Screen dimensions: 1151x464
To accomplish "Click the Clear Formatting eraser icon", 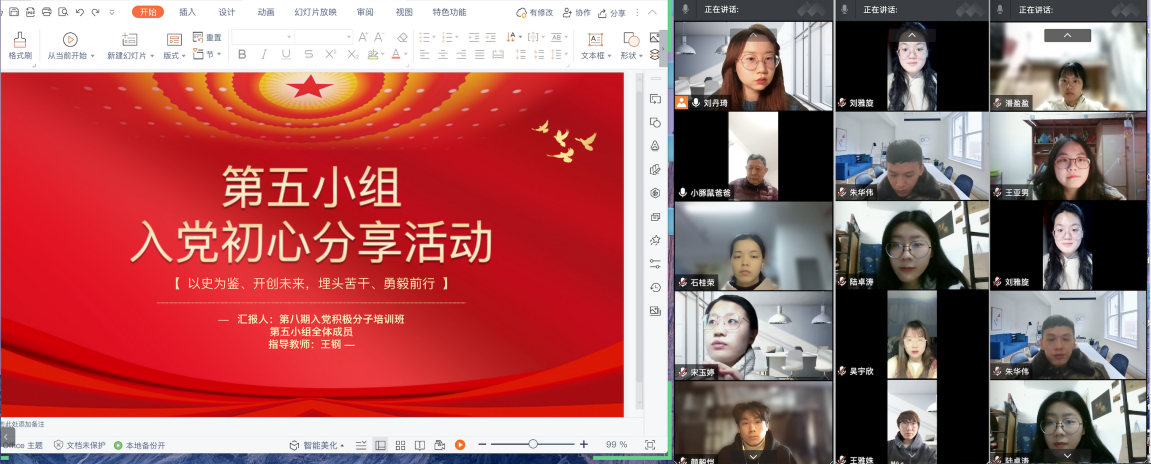I will [x=402, y=37].
